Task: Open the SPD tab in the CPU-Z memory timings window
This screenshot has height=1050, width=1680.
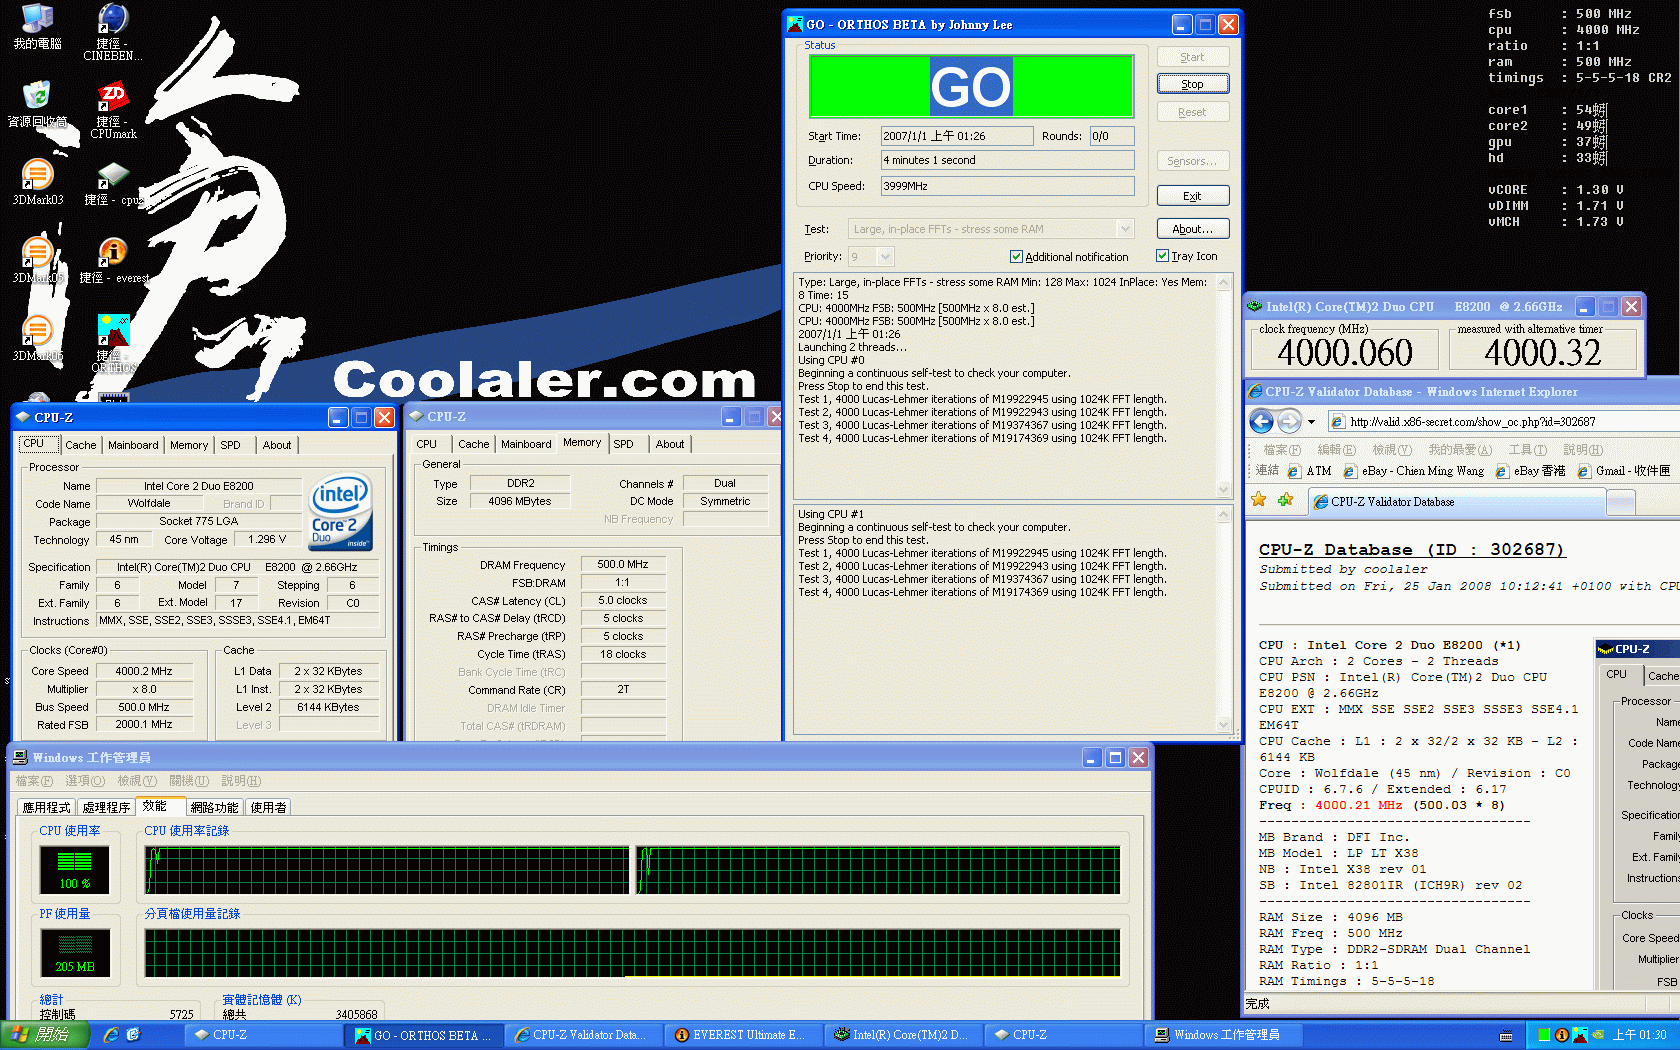Action: (x=624, y=444)
